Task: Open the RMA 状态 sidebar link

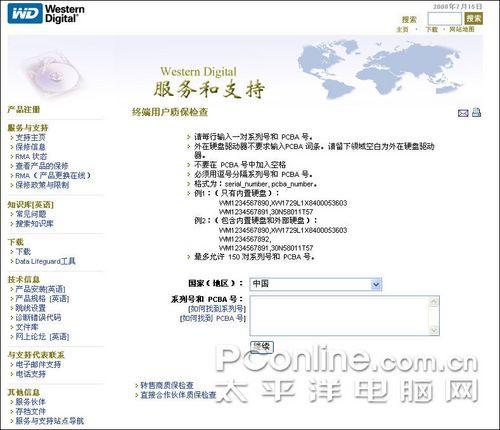Action: pyautogui.click(x=31, y=156)
